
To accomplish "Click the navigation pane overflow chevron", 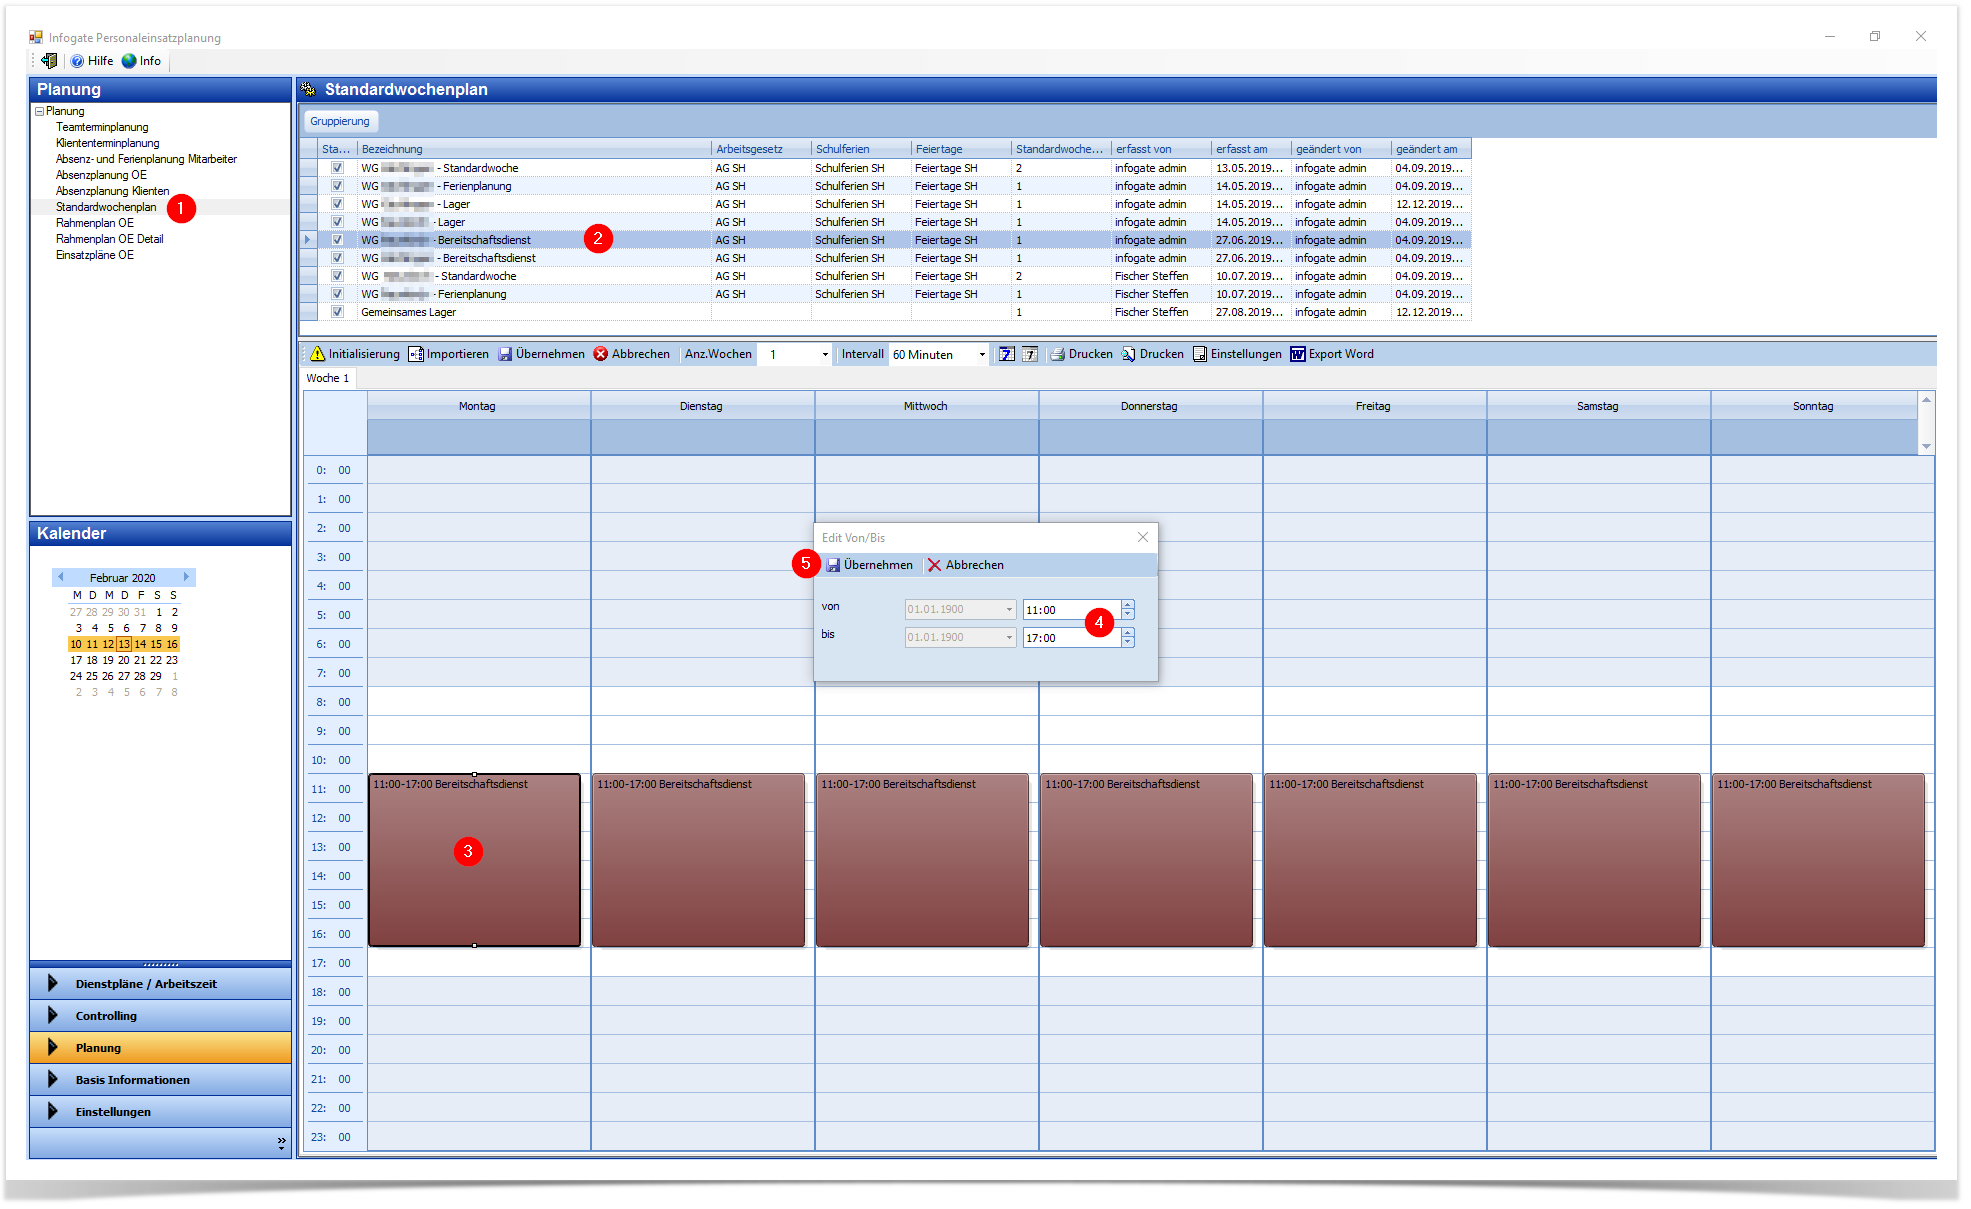I will [x=281, y=1142].
